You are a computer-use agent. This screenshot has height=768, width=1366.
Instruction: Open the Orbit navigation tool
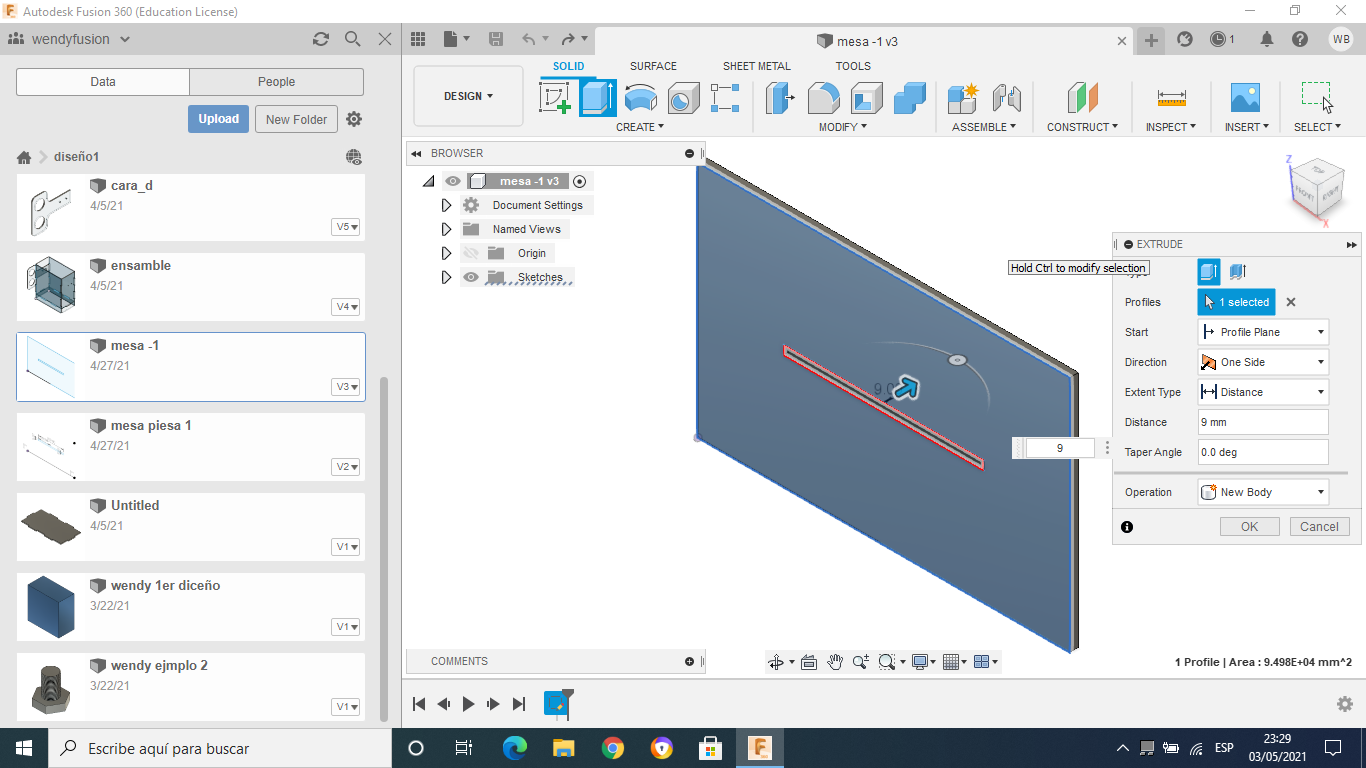[x=776, y=662]
